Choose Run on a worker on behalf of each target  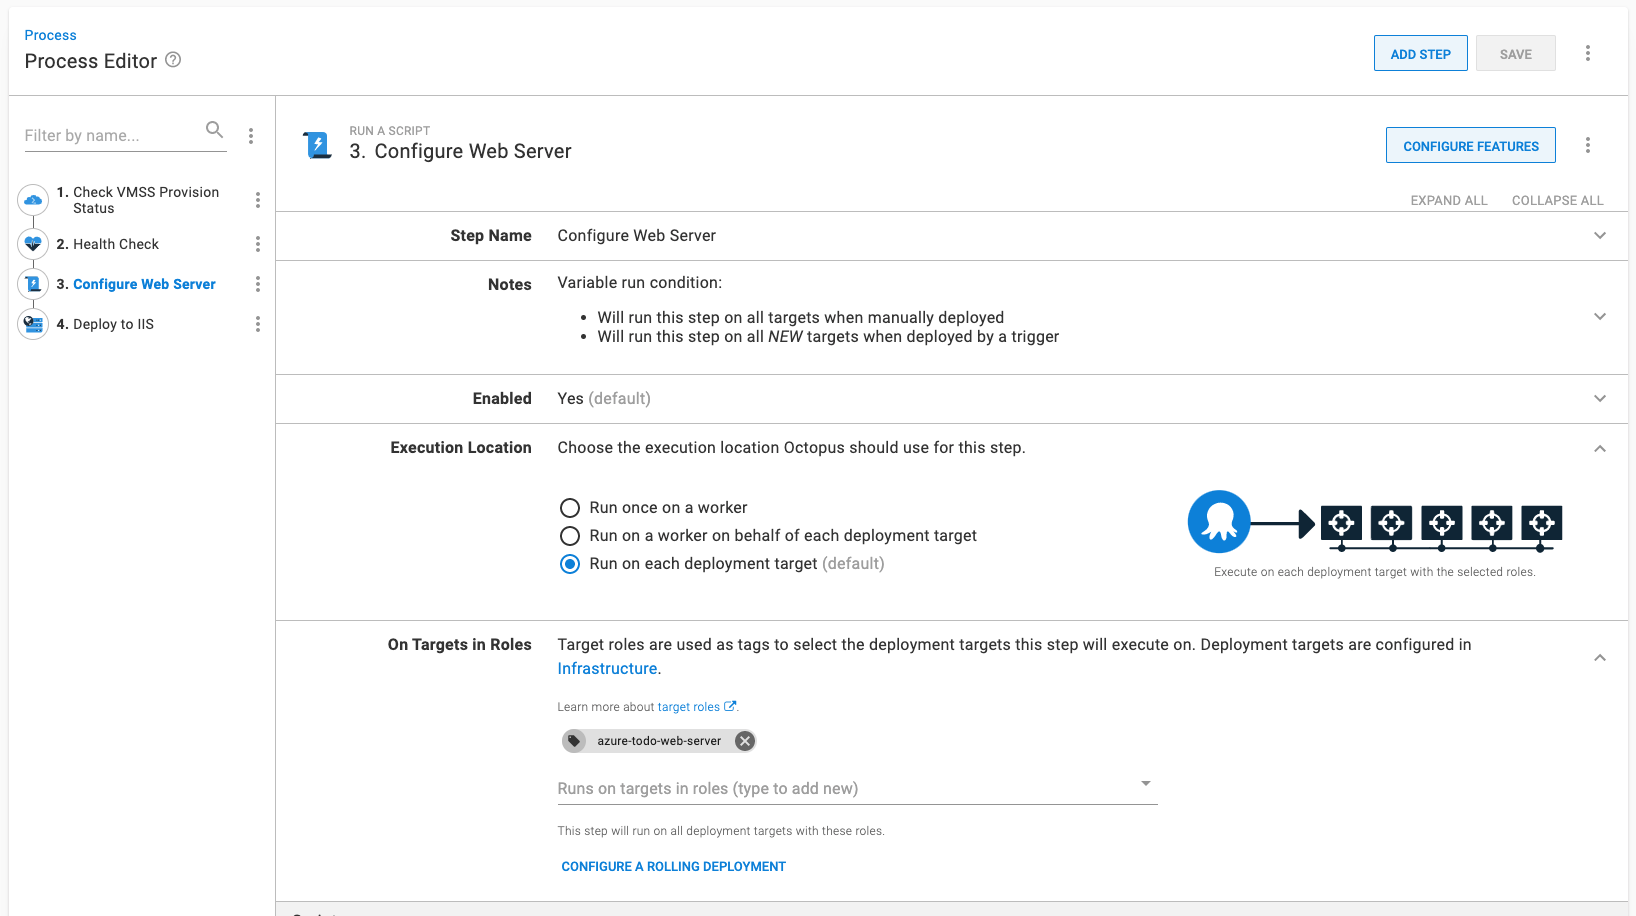[570, 535]
